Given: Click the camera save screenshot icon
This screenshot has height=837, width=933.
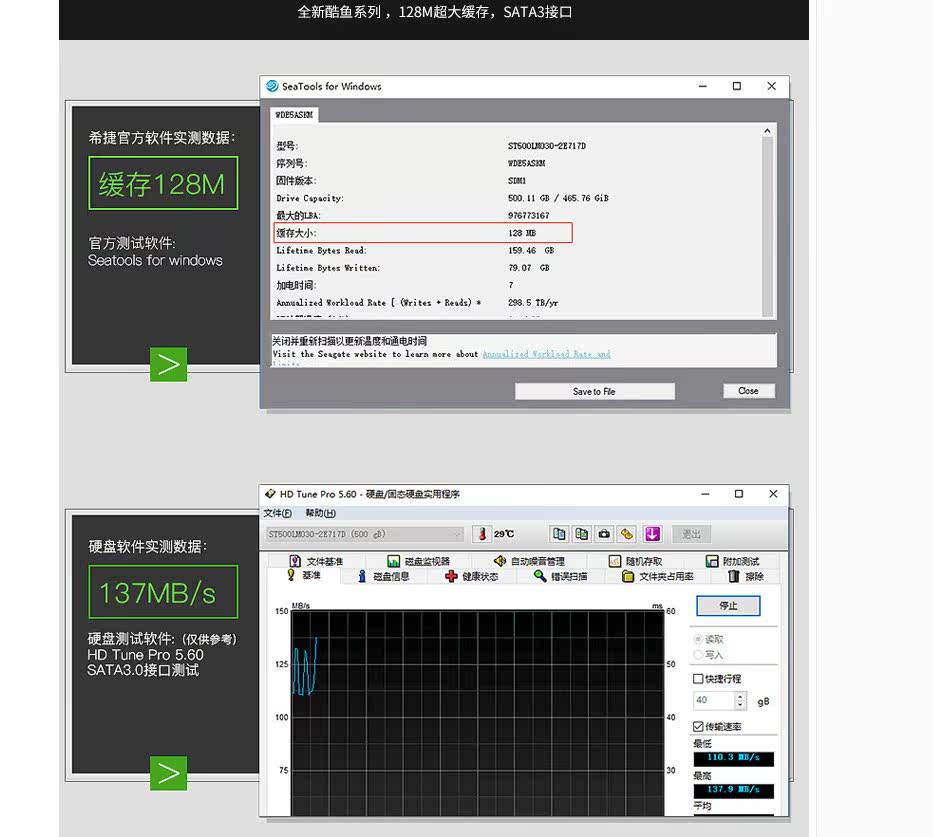Looking at the screenshot, I should [x=604, y=534].
